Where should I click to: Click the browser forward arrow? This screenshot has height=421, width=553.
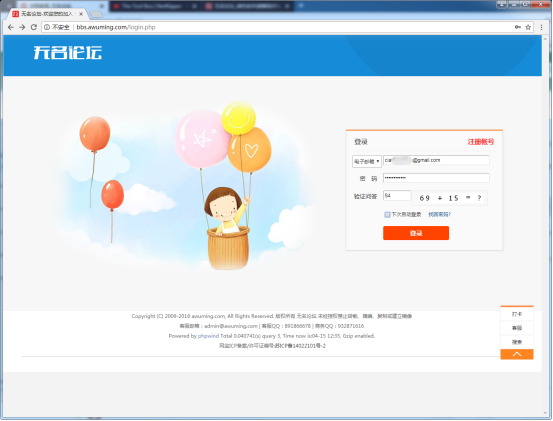click(x=22, y=27)
